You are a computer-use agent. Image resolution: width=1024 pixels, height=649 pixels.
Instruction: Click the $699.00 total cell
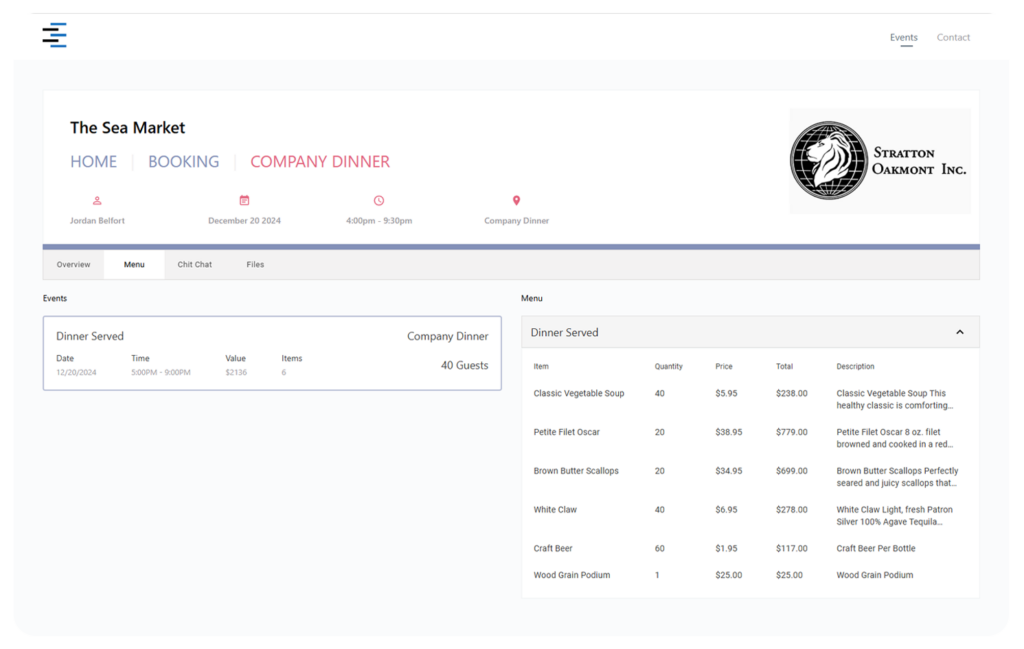click(x=792, y=471)
